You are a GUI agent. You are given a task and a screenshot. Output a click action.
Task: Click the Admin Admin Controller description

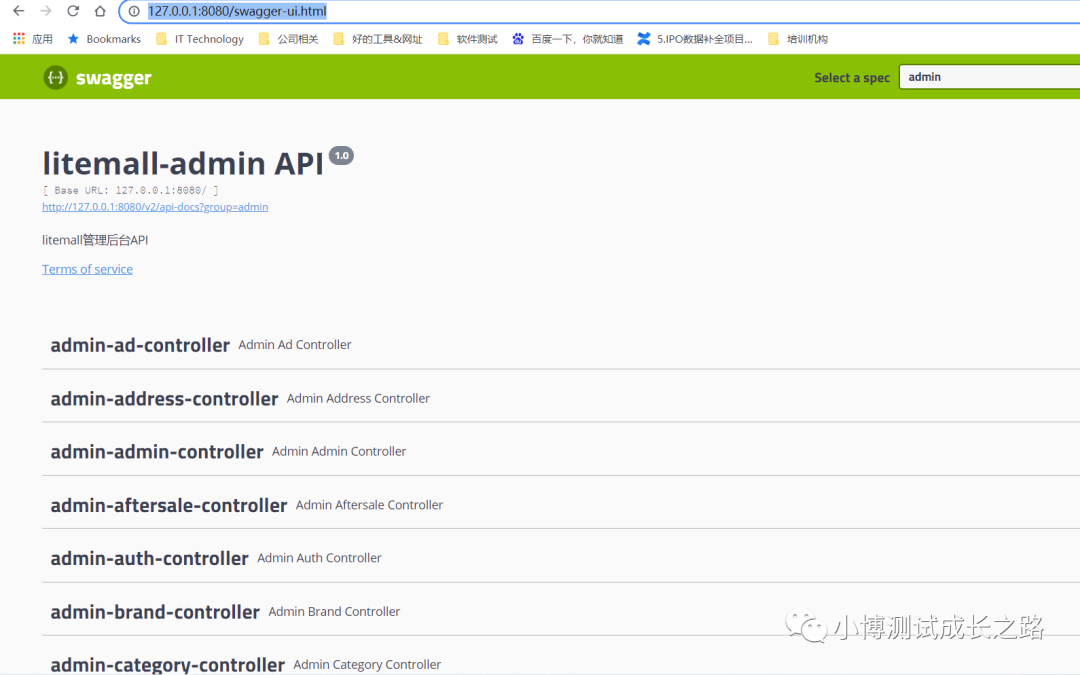pos(339,451)
